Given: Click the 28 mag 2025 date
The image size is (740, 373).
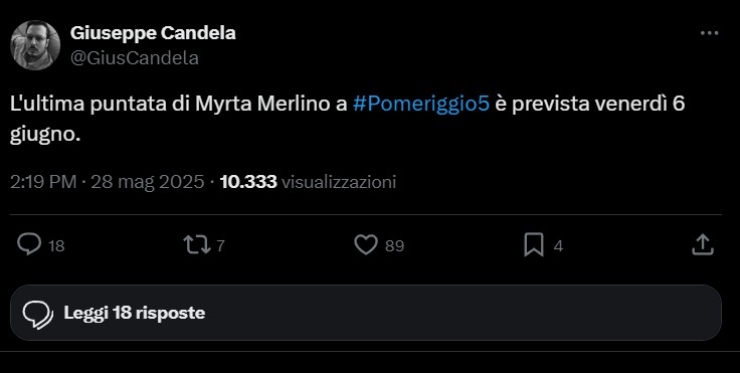Looking at the screenshot, I should tap(147, 182).
